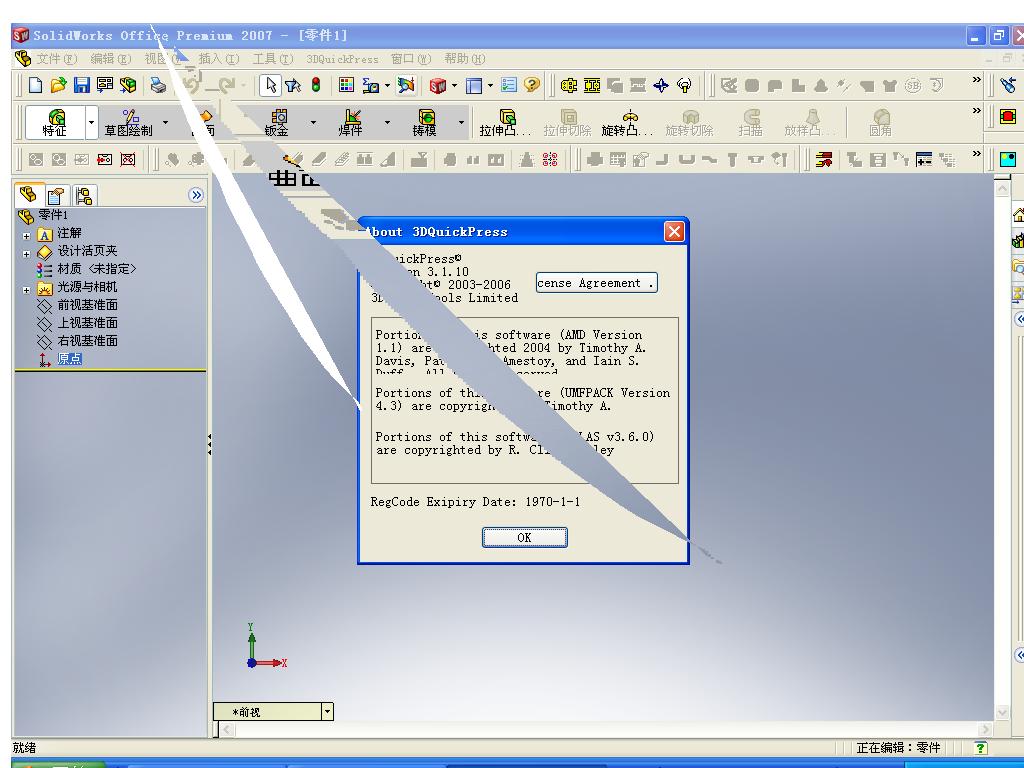Open the dropdown arrow next to 草图绘制

coord(165,122)
